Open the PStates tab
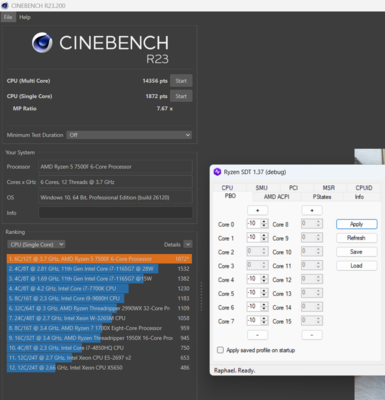Image resolution: width=385 pixels, height=400 pixels. [322, 197]
